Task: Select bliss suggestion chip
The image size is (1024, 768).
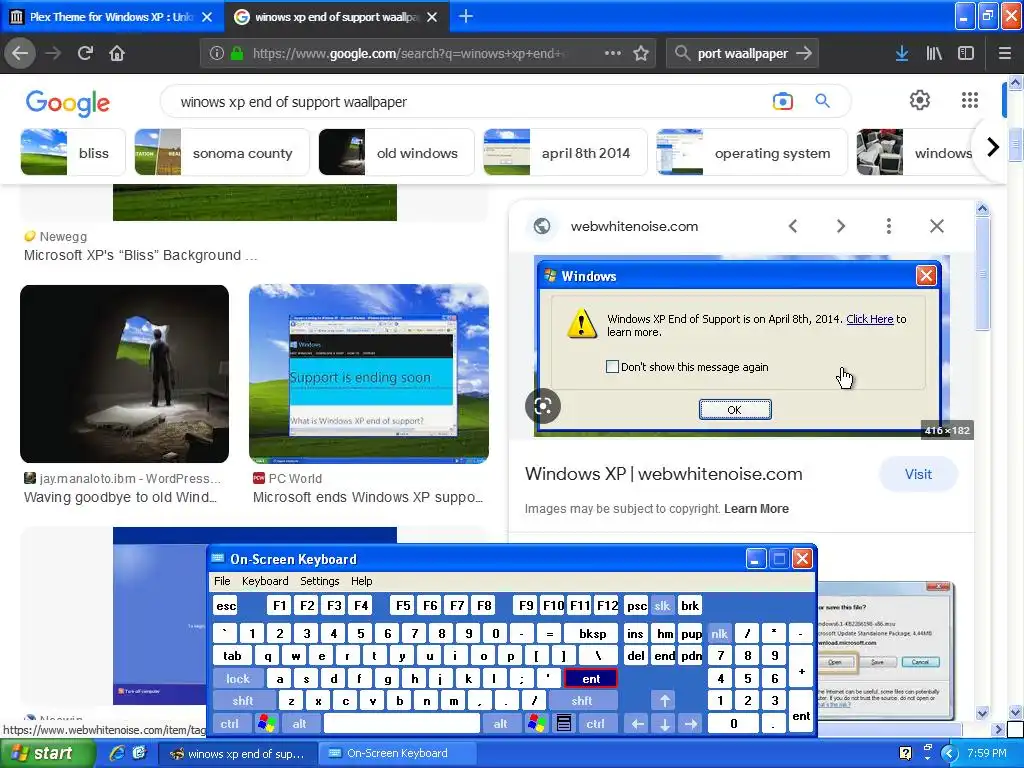Action: pos(72,153)
